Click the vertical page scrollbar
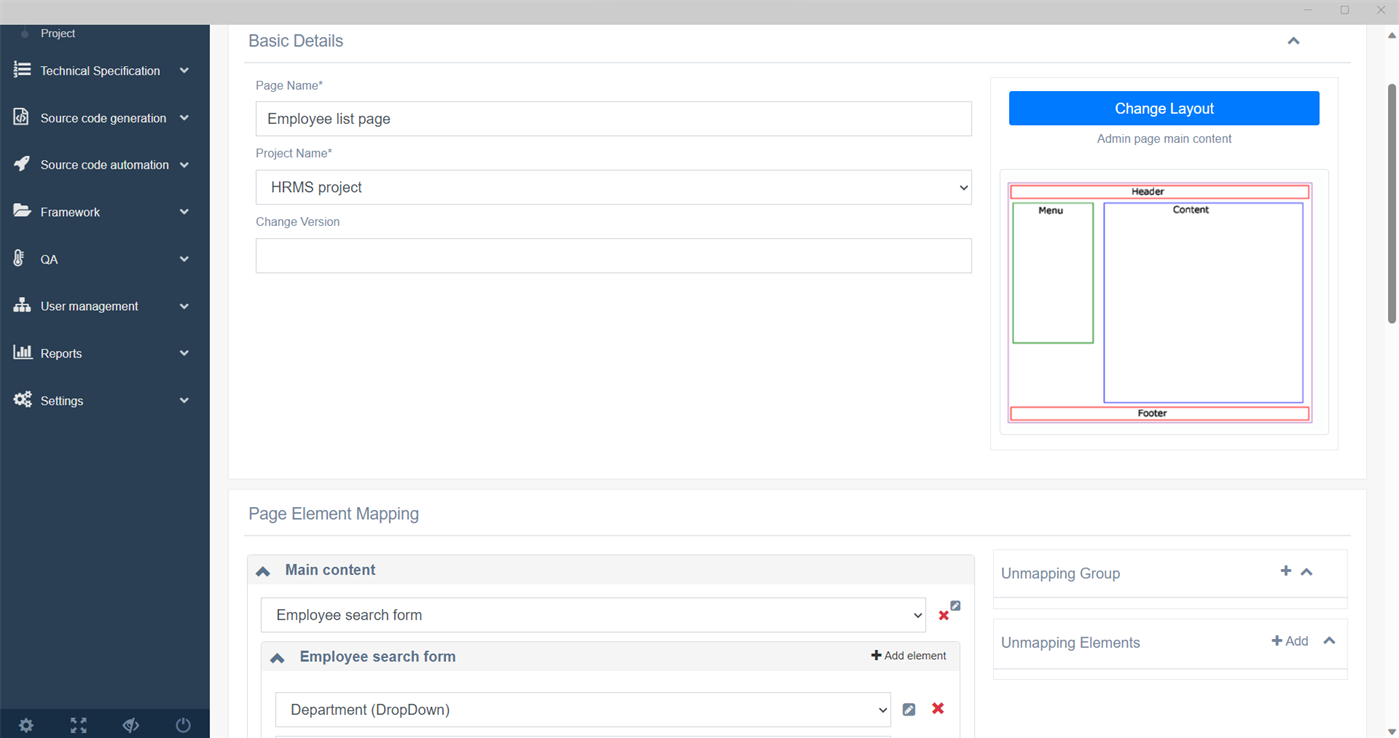 [x=1392, y=203]
